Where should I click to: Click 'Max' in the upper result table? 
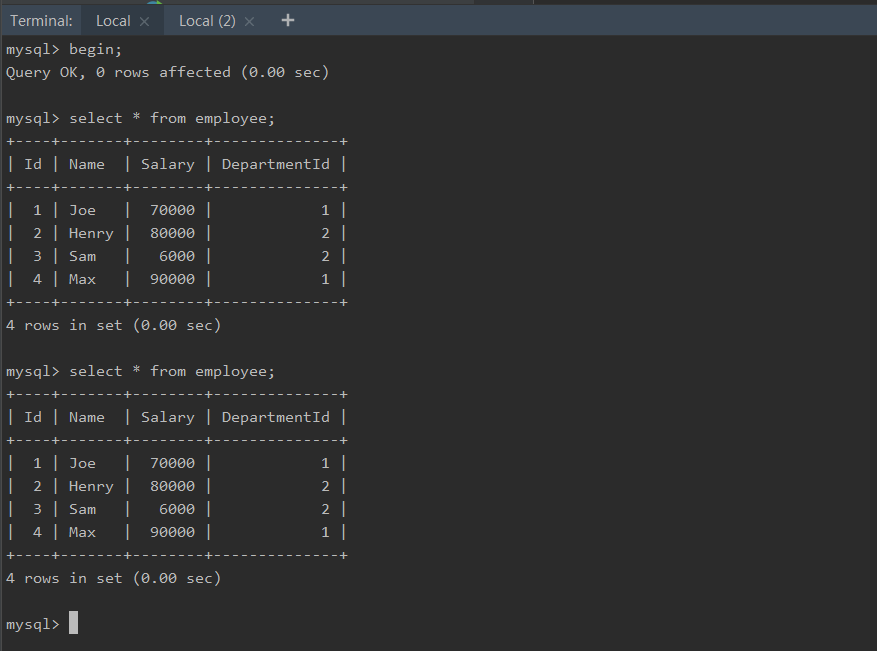[x=82, y=279]
